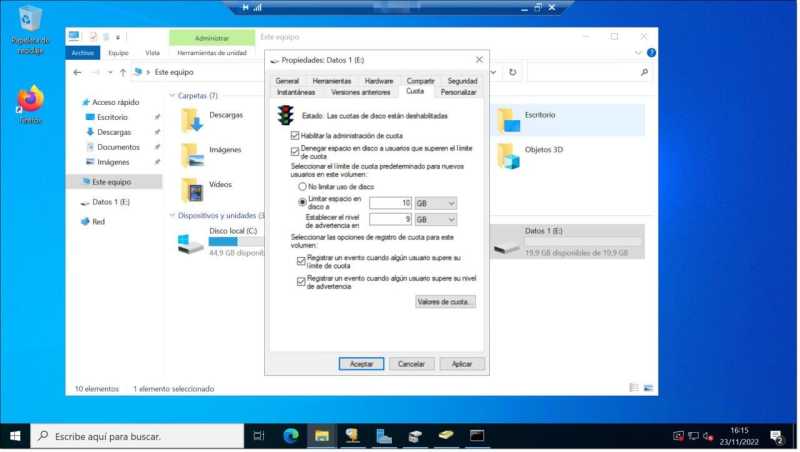Click the Explorer help question mark icon

click(x=651, y=53)
